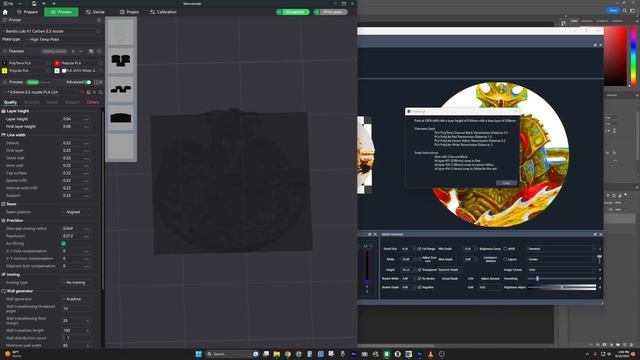
Task: Open the Ironing type dropdown
Action: pyautogui.click(x=77, y=282)
